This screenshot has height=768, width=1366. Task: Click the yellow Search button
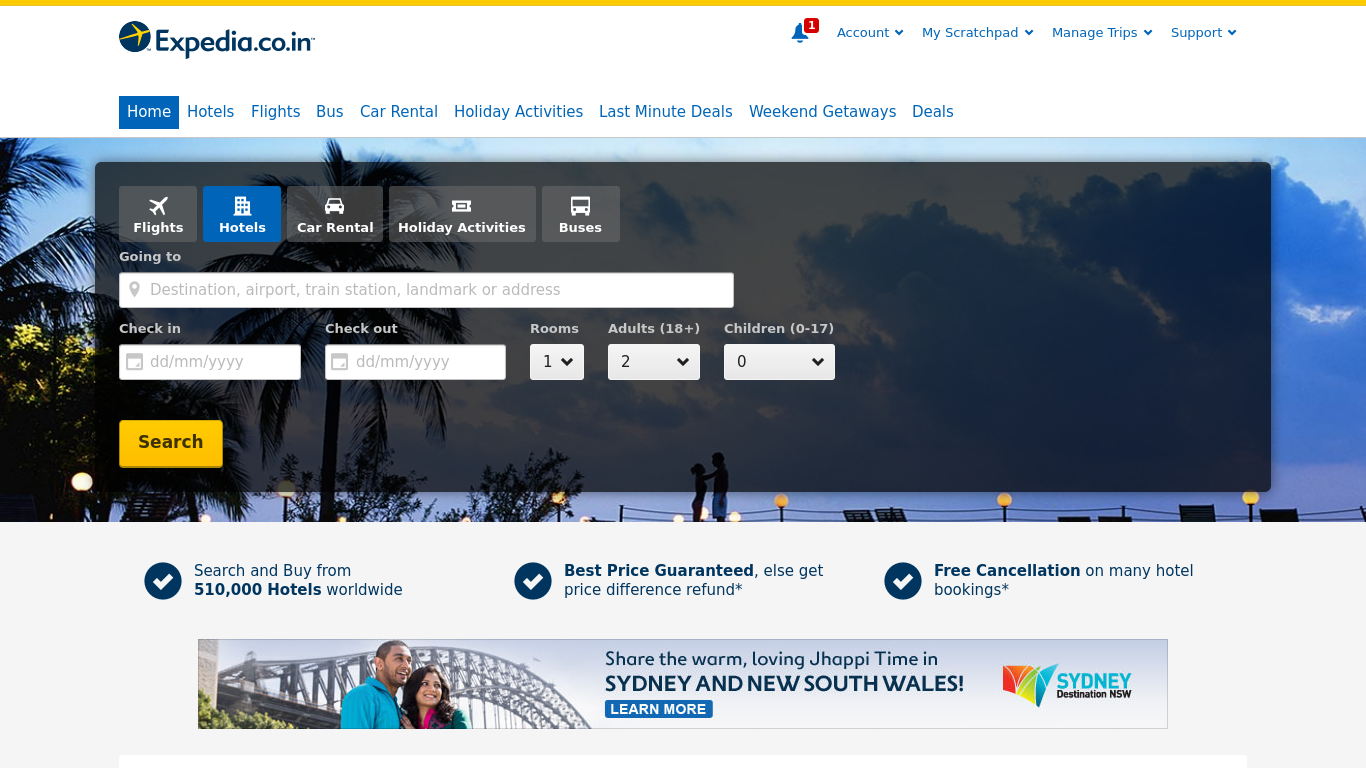(x=170, y=442)
